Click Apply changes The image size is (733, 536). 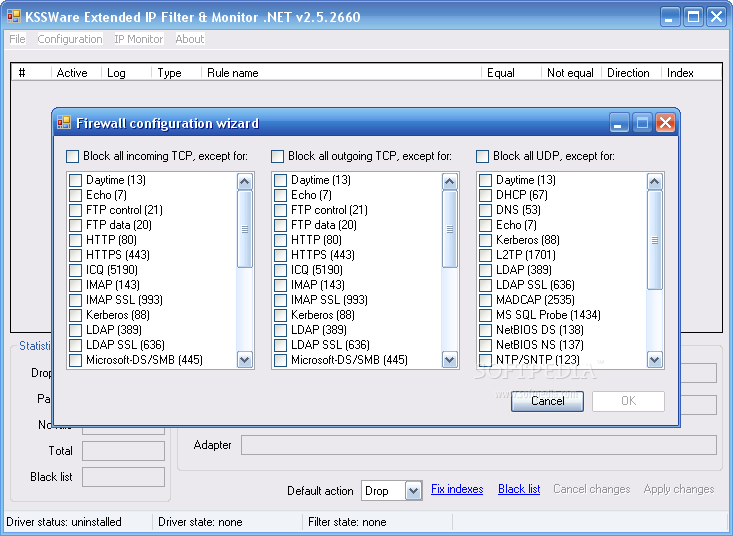tap(679, 489)
